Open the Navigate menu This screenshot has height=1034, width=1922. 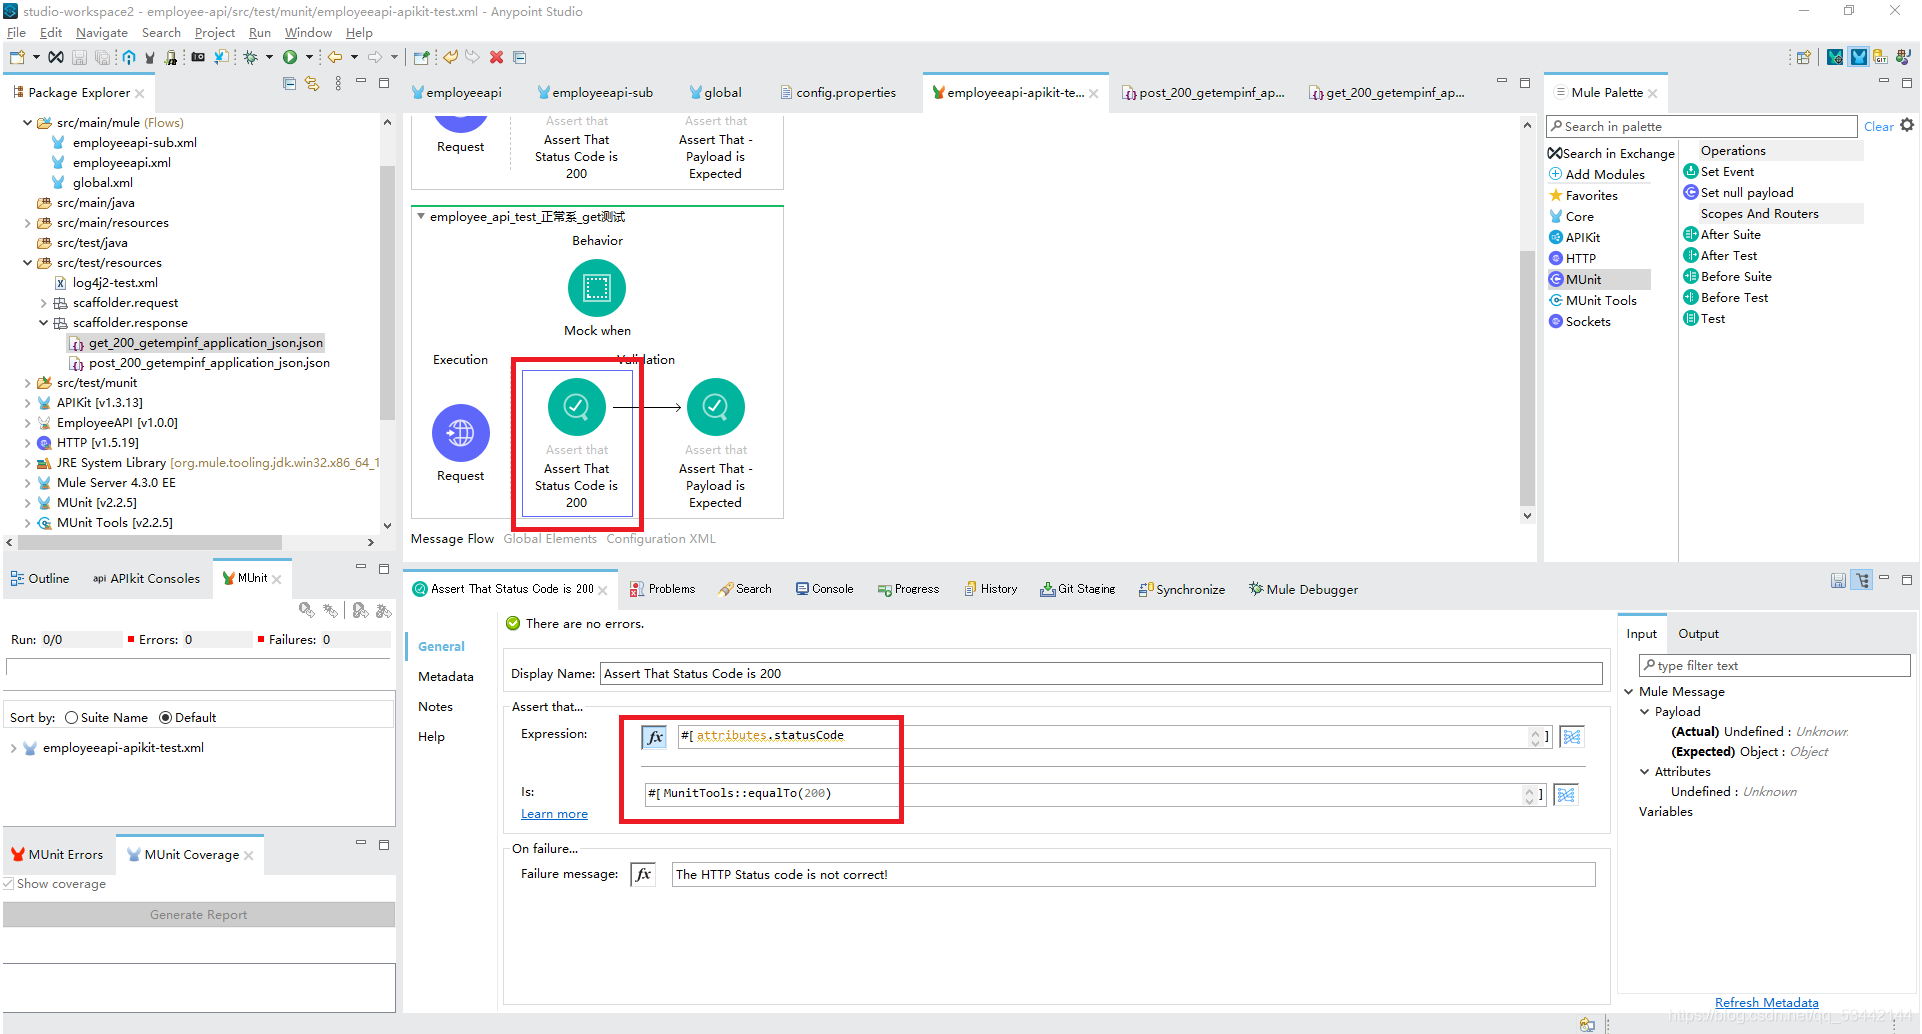[x=101, y=32]
